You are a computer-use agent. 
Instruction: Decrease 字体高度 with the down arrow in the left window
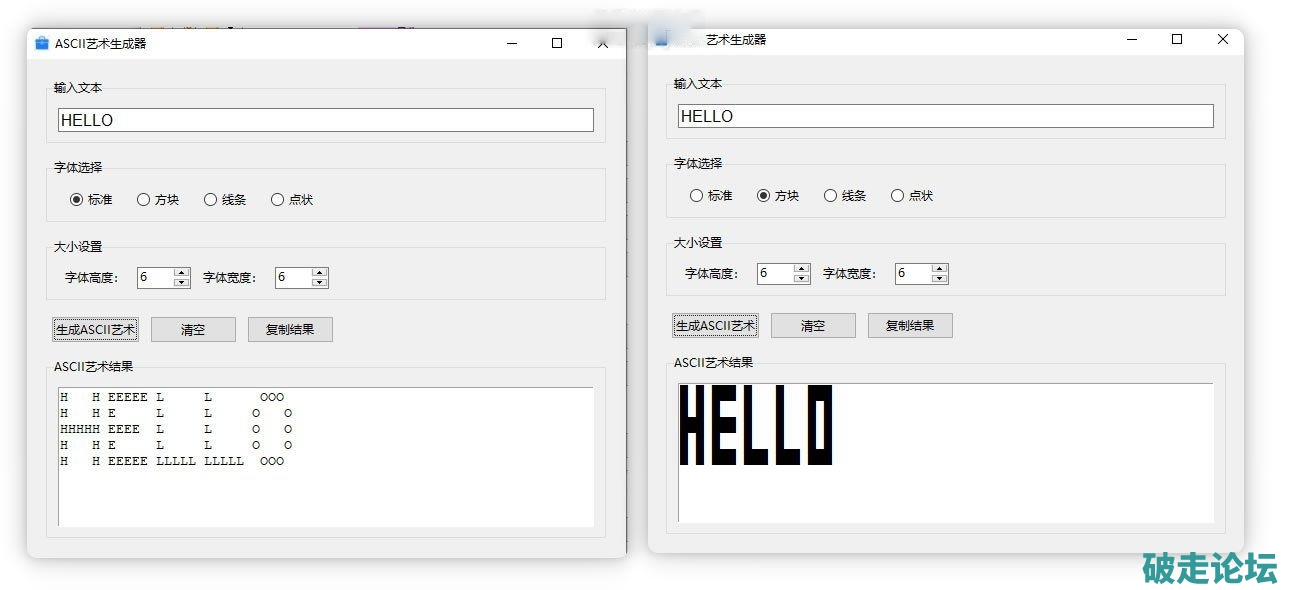[x=181, y=283]
